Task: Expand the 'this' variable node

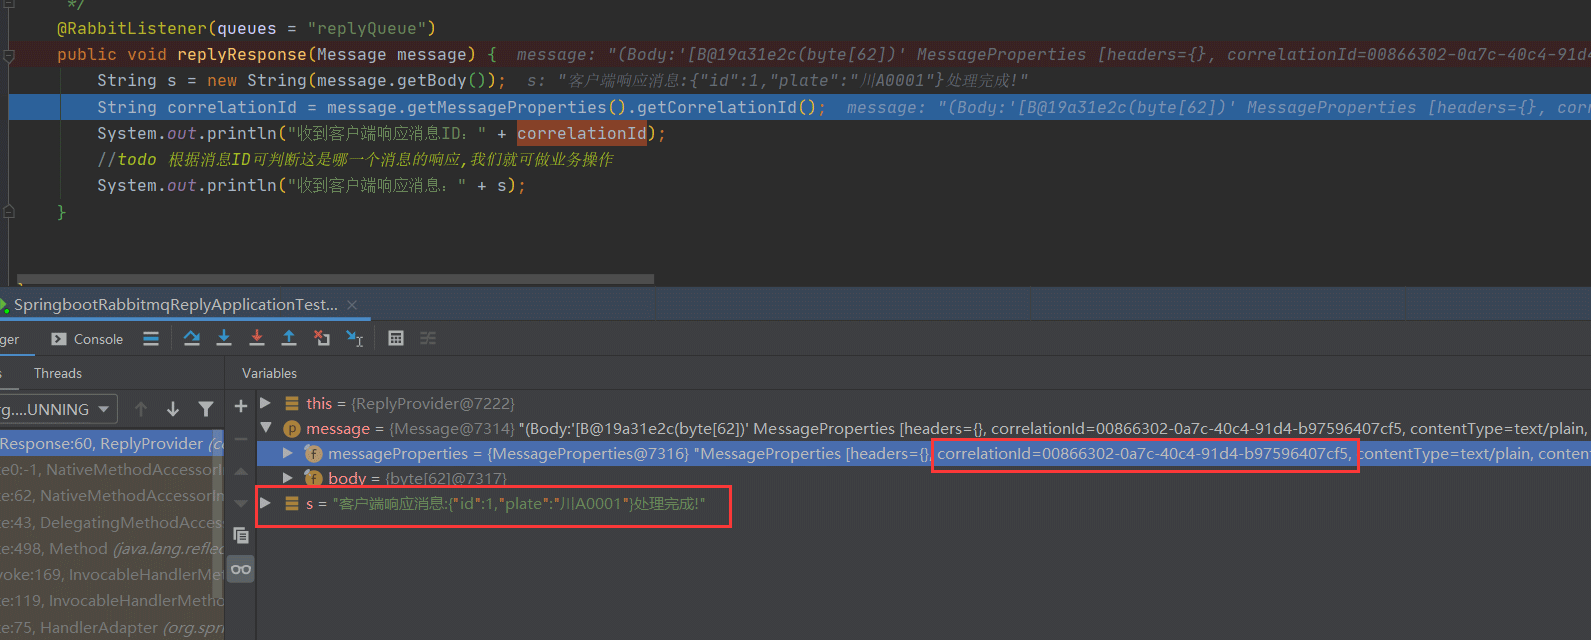Action: [266, 403]
